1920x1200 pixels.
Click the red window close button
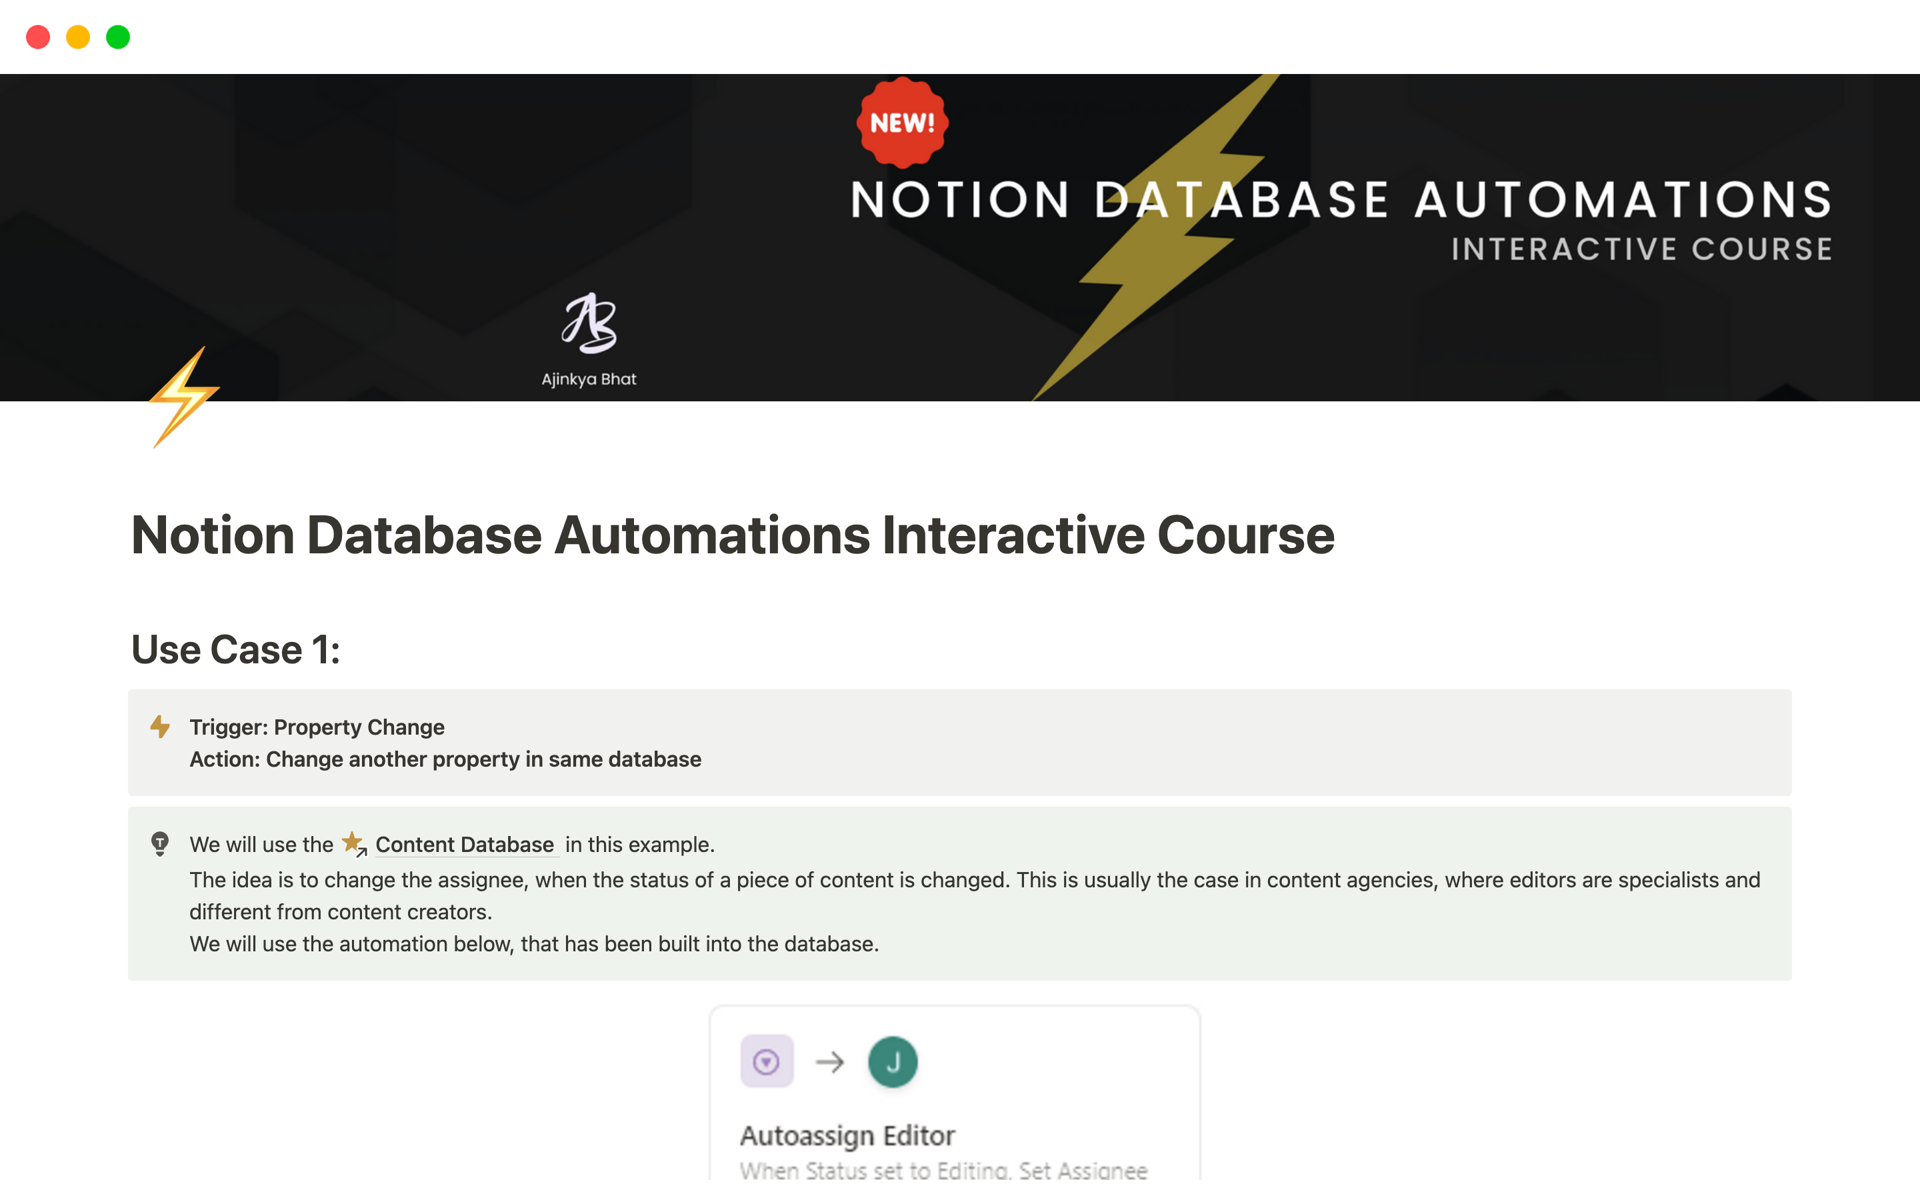(x=38, y=37)
